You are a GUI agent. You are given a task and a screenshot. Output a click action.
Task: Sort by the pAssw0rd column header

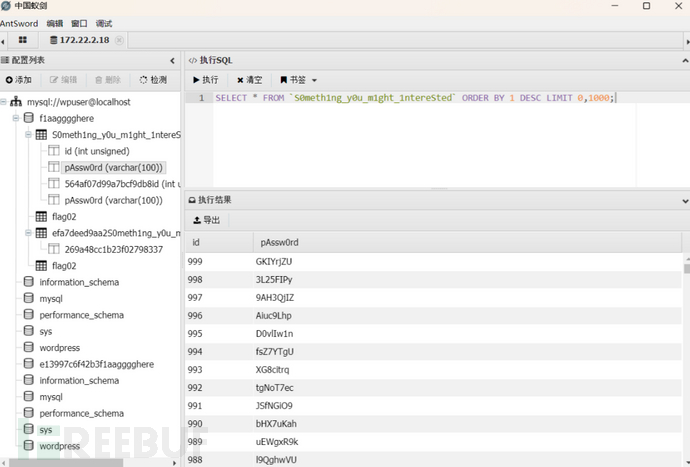pyautogui.click(x=280, y=242)
